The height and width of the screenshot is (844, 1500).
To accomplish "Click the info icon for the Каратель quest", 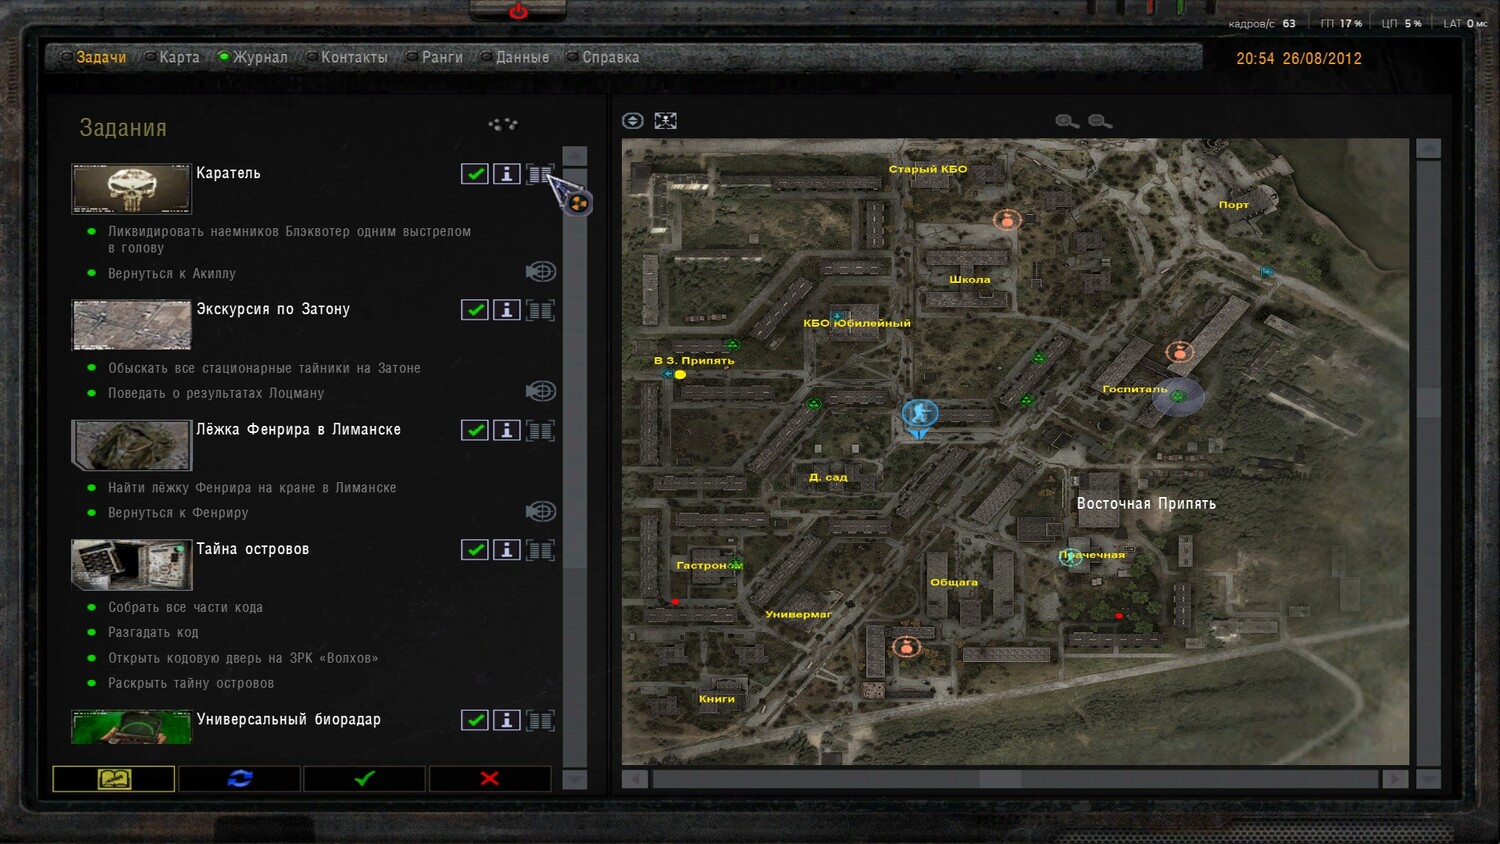I will click(507, 174).
